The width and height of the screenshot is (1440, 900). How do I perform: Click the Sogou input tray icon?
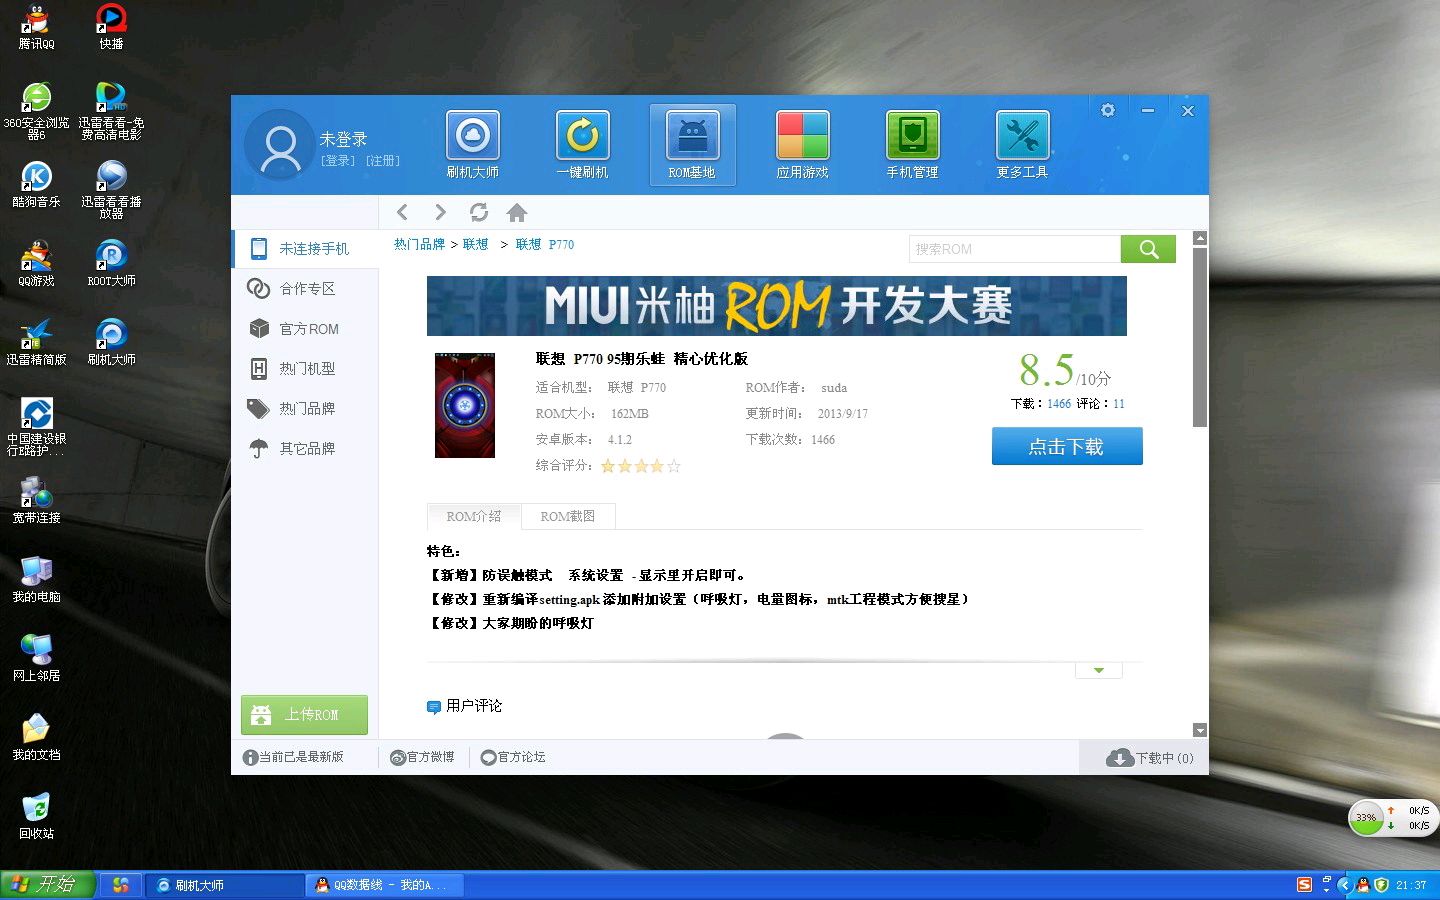(1304, 885)
